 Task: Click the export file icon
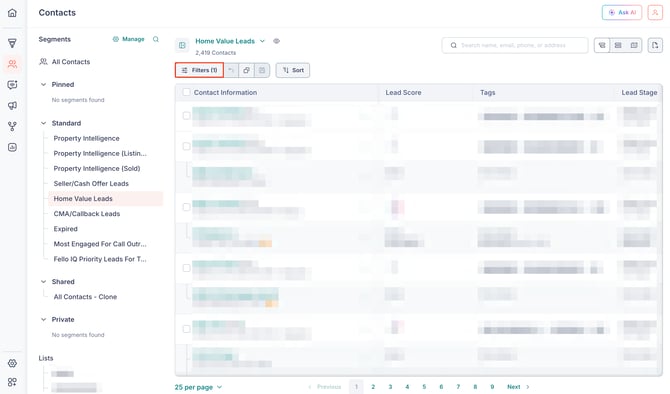[x=655, y=45]
